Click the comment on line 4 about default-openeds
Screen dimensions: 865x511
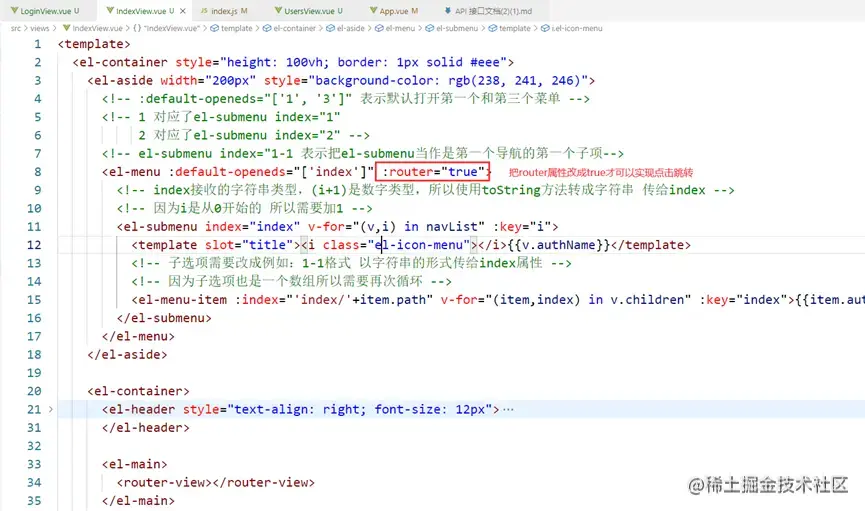click(x=346, y=99)
